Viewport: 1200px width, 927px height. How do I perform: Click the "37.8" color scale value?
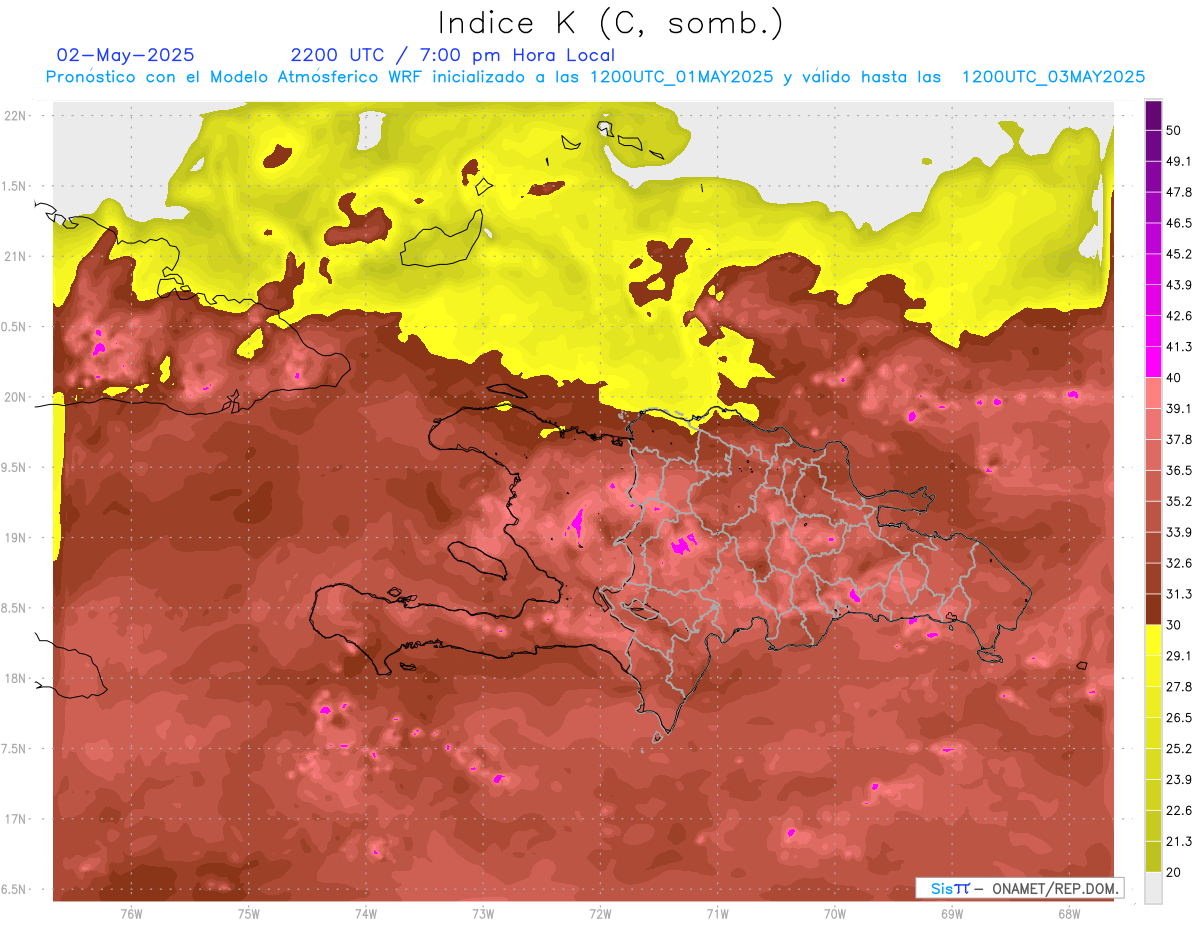tap(1178, 440)
